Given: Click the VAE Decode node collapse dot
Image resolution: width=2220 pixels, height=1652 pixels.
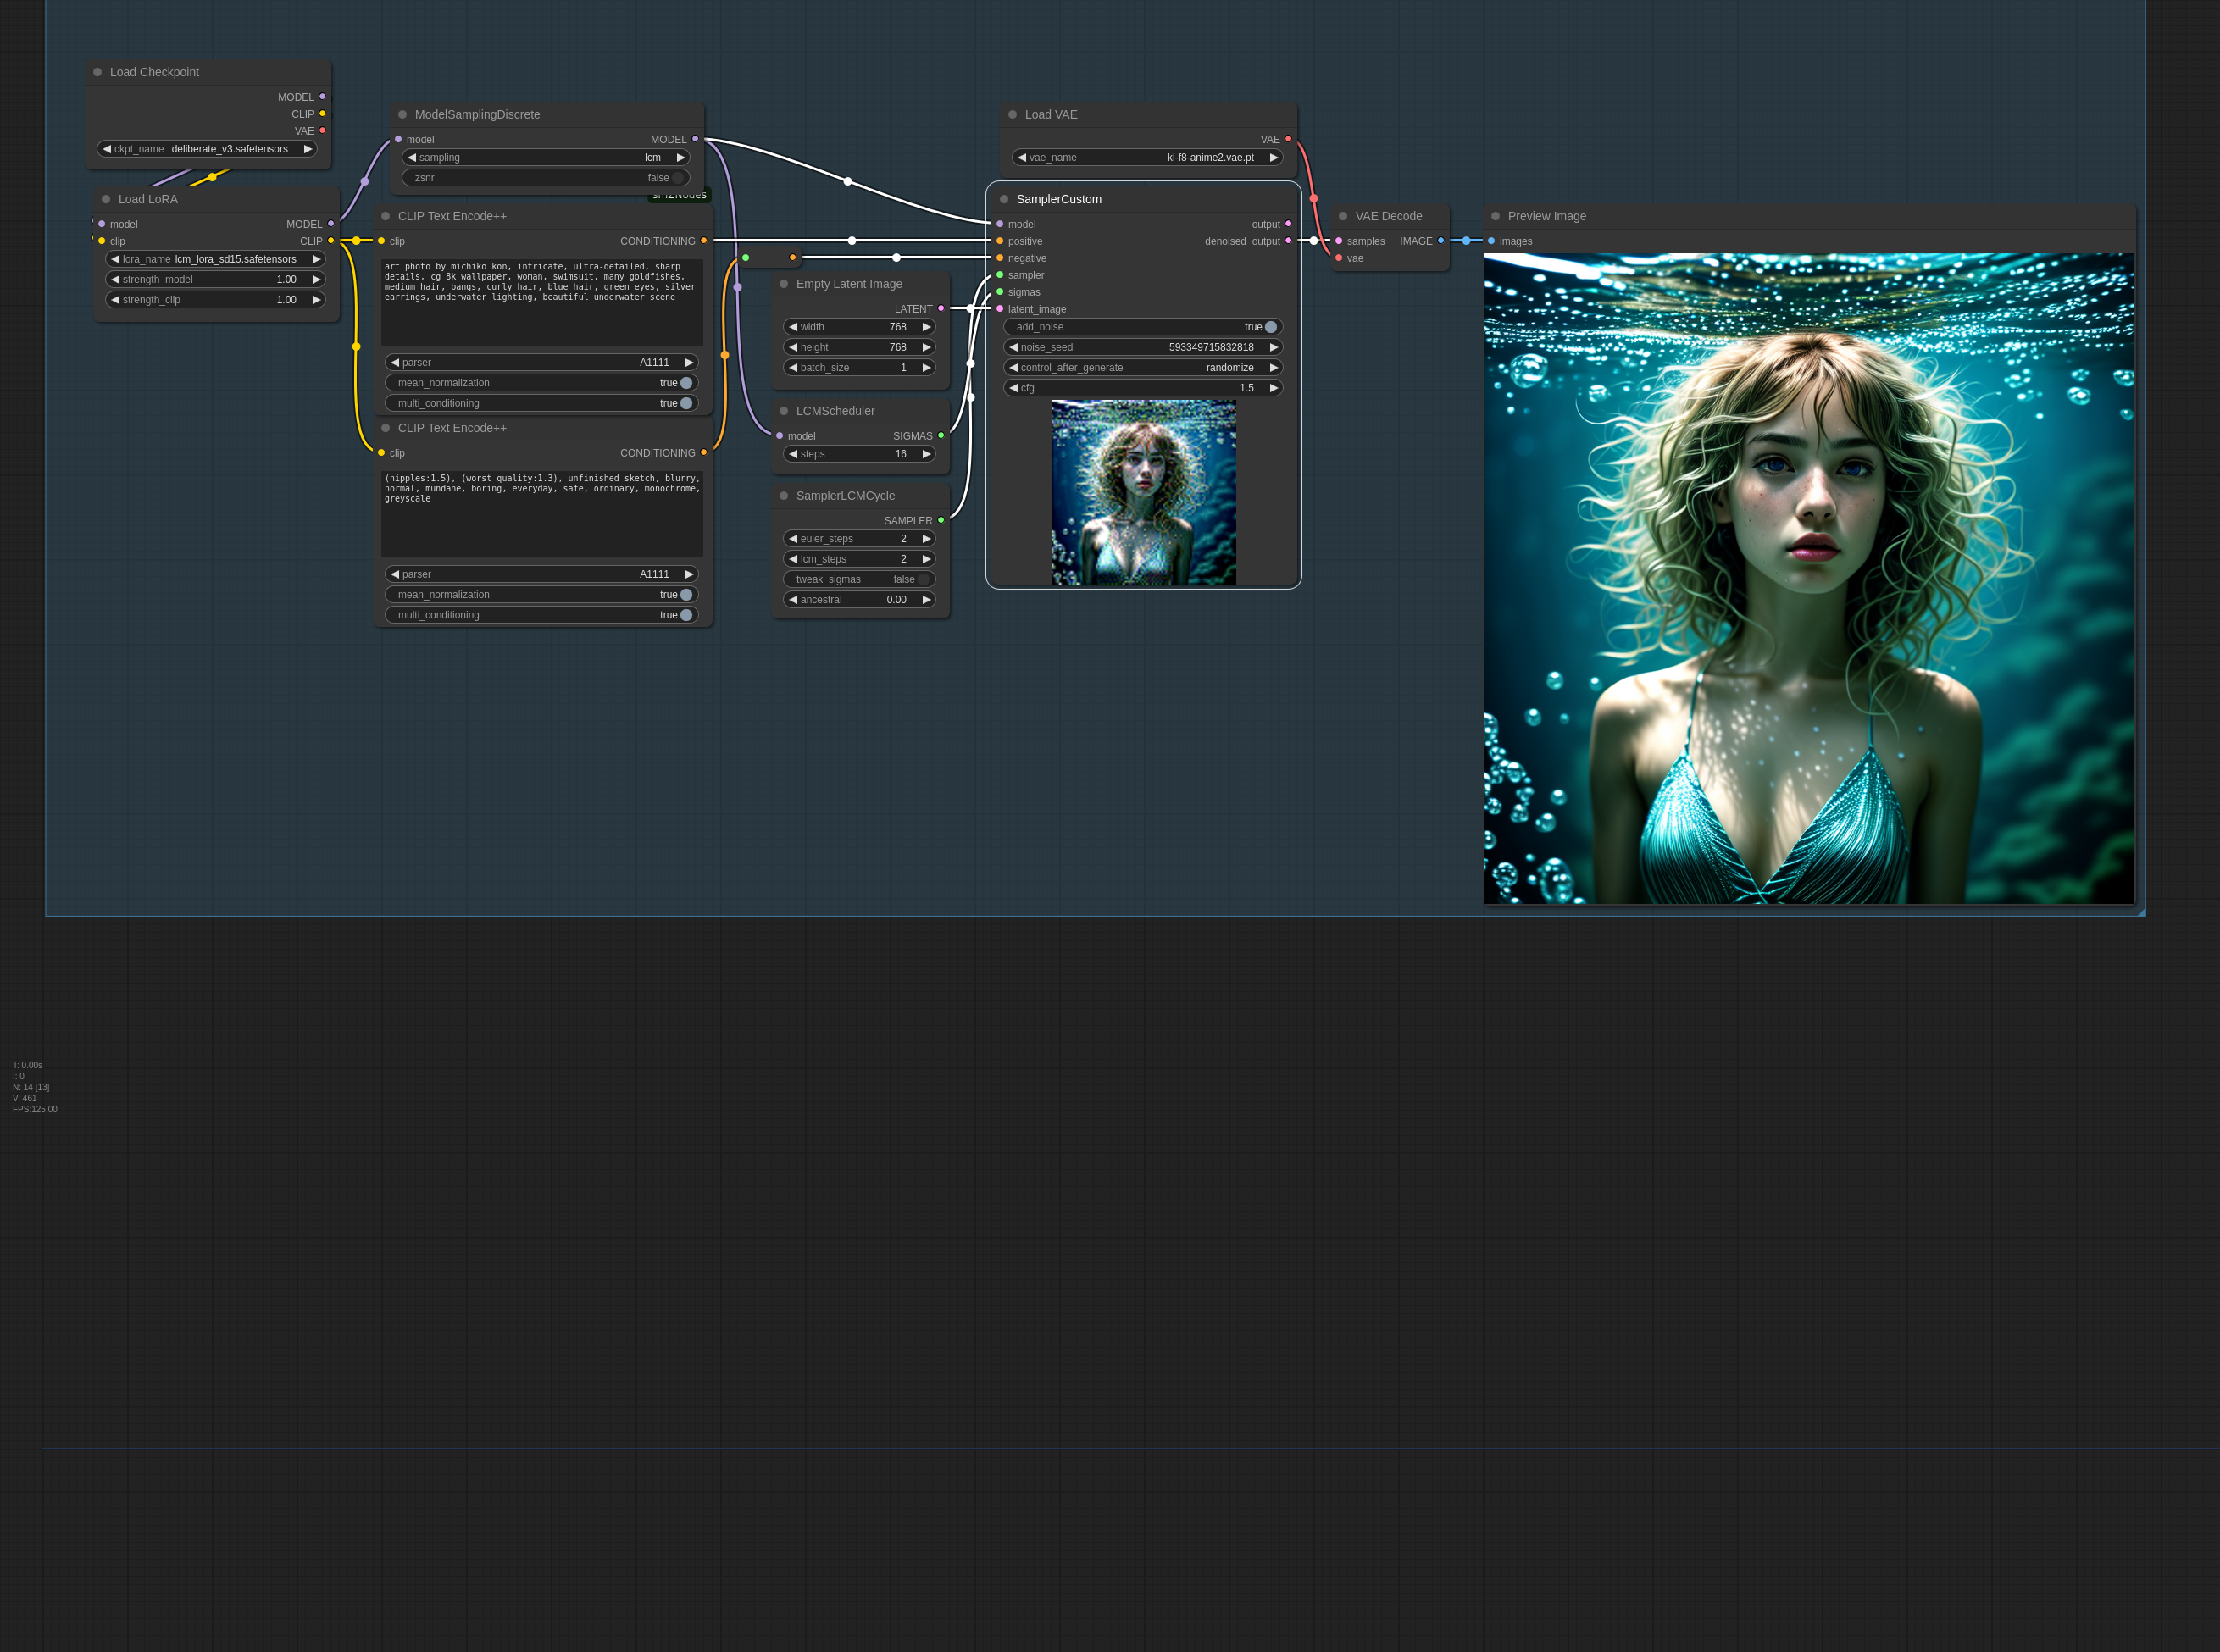Looking at the screenshot, I should pos(1343,216).
